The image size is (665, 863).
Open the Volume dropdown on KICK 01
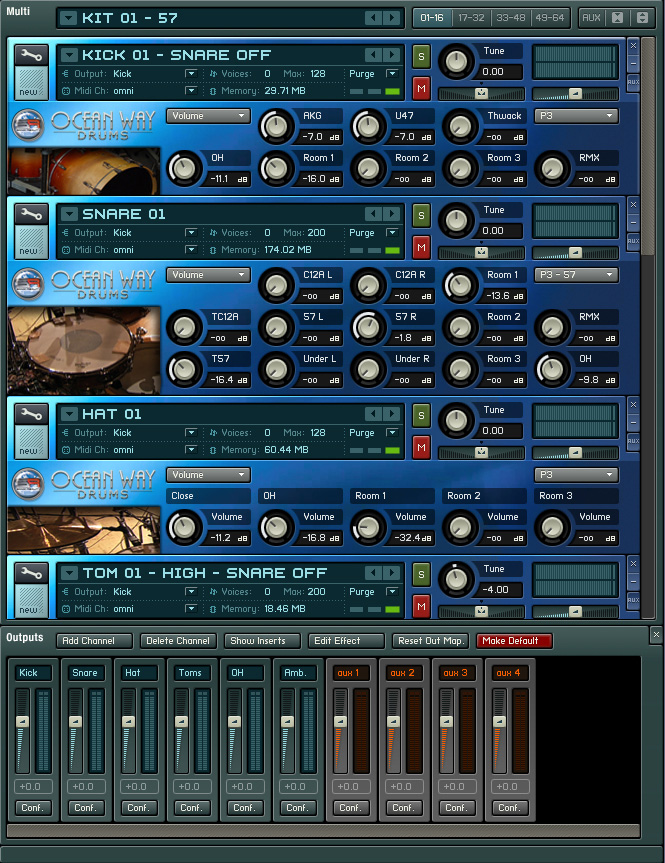point(208,116)
